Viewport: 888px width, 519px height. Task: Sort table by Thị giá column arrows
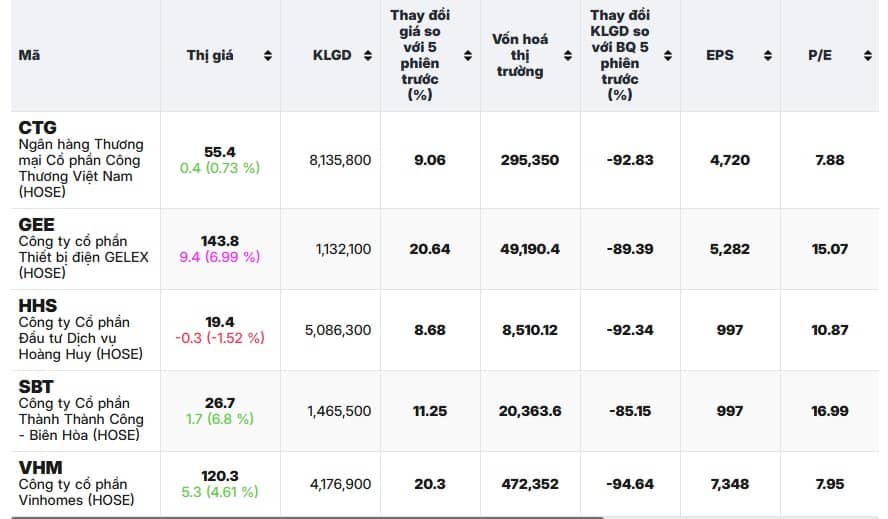[x=267, y=56]
